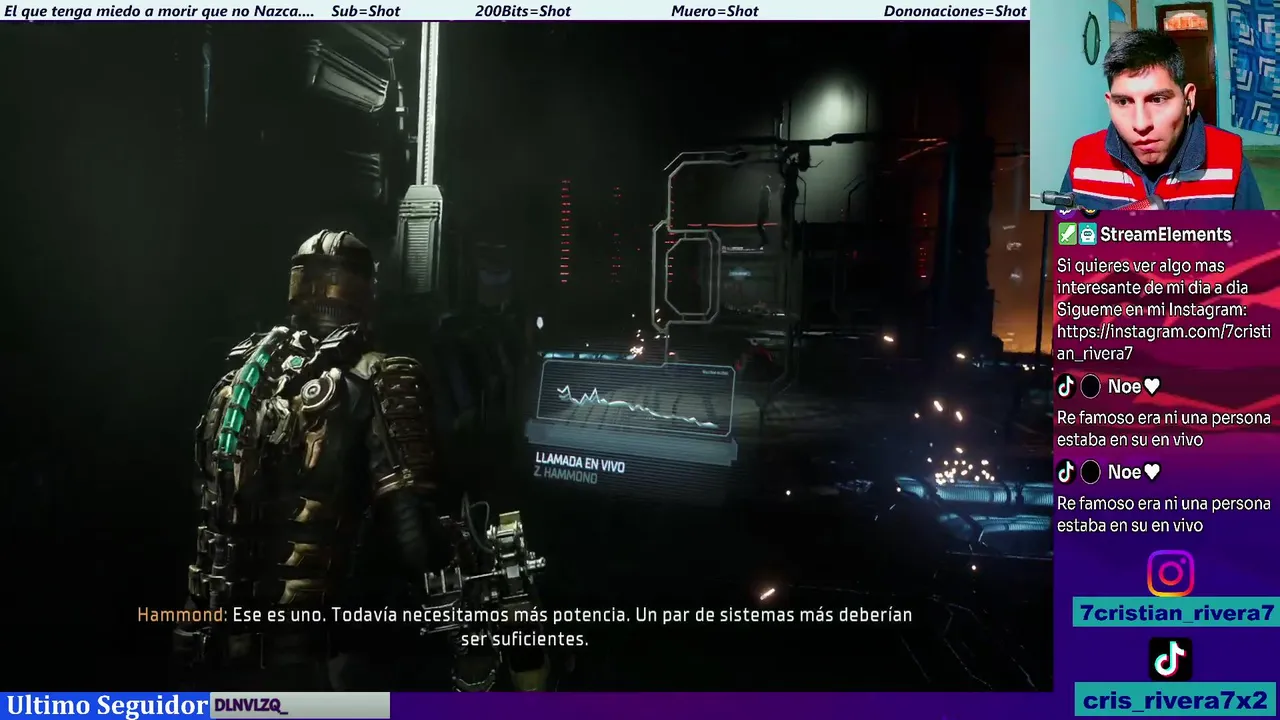This screenshot has width=1280, height=720.
Task: Click the 200Bits=Shot text in top banner
Action: point(523,11)
